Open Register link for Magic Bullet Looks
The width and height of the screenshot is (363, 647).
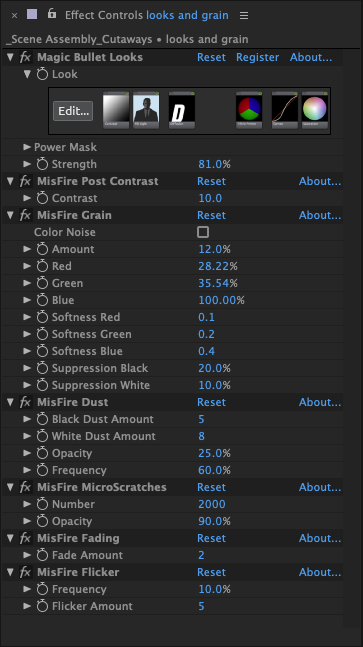257,57
